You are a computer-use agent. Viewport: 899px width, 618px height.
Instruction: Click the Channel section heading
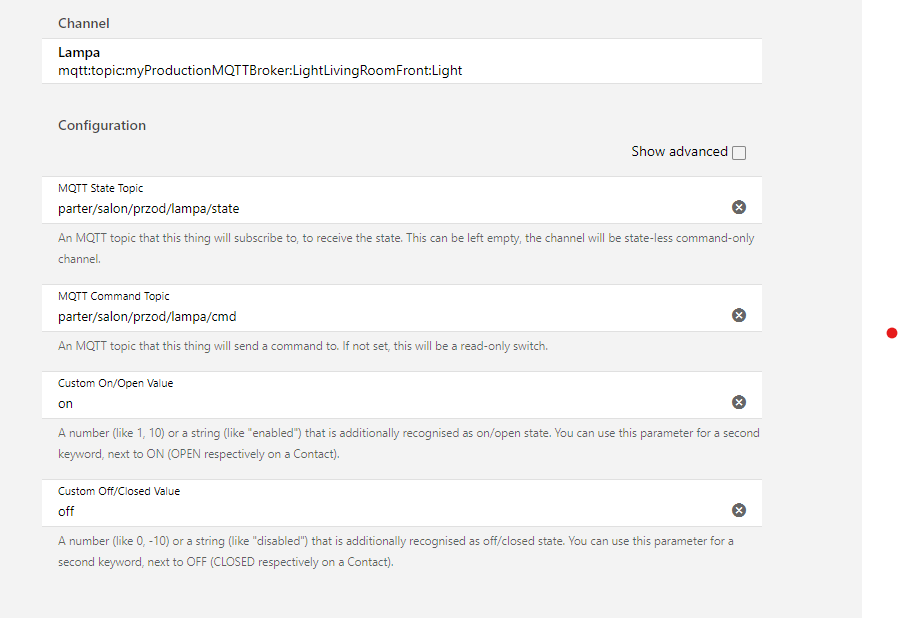[84, 24]
